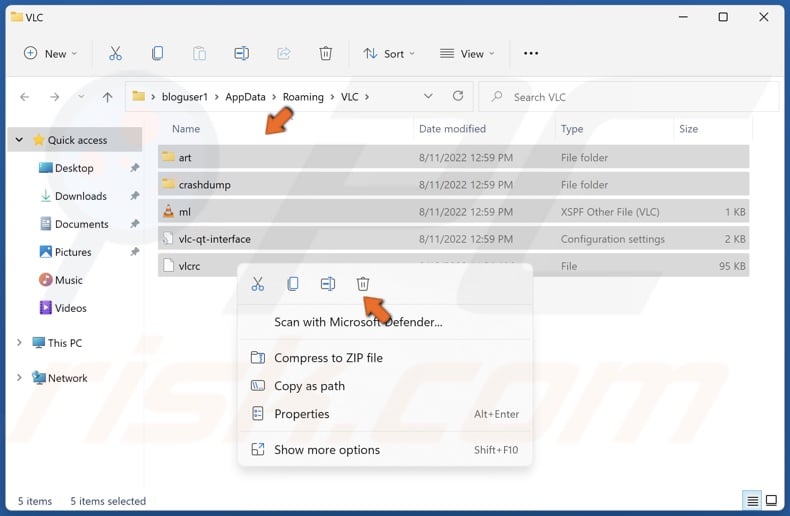Viewport: 790px width, 516px height.
Task: Refresh the VLC folder view
Action: (x=457, y=96)
